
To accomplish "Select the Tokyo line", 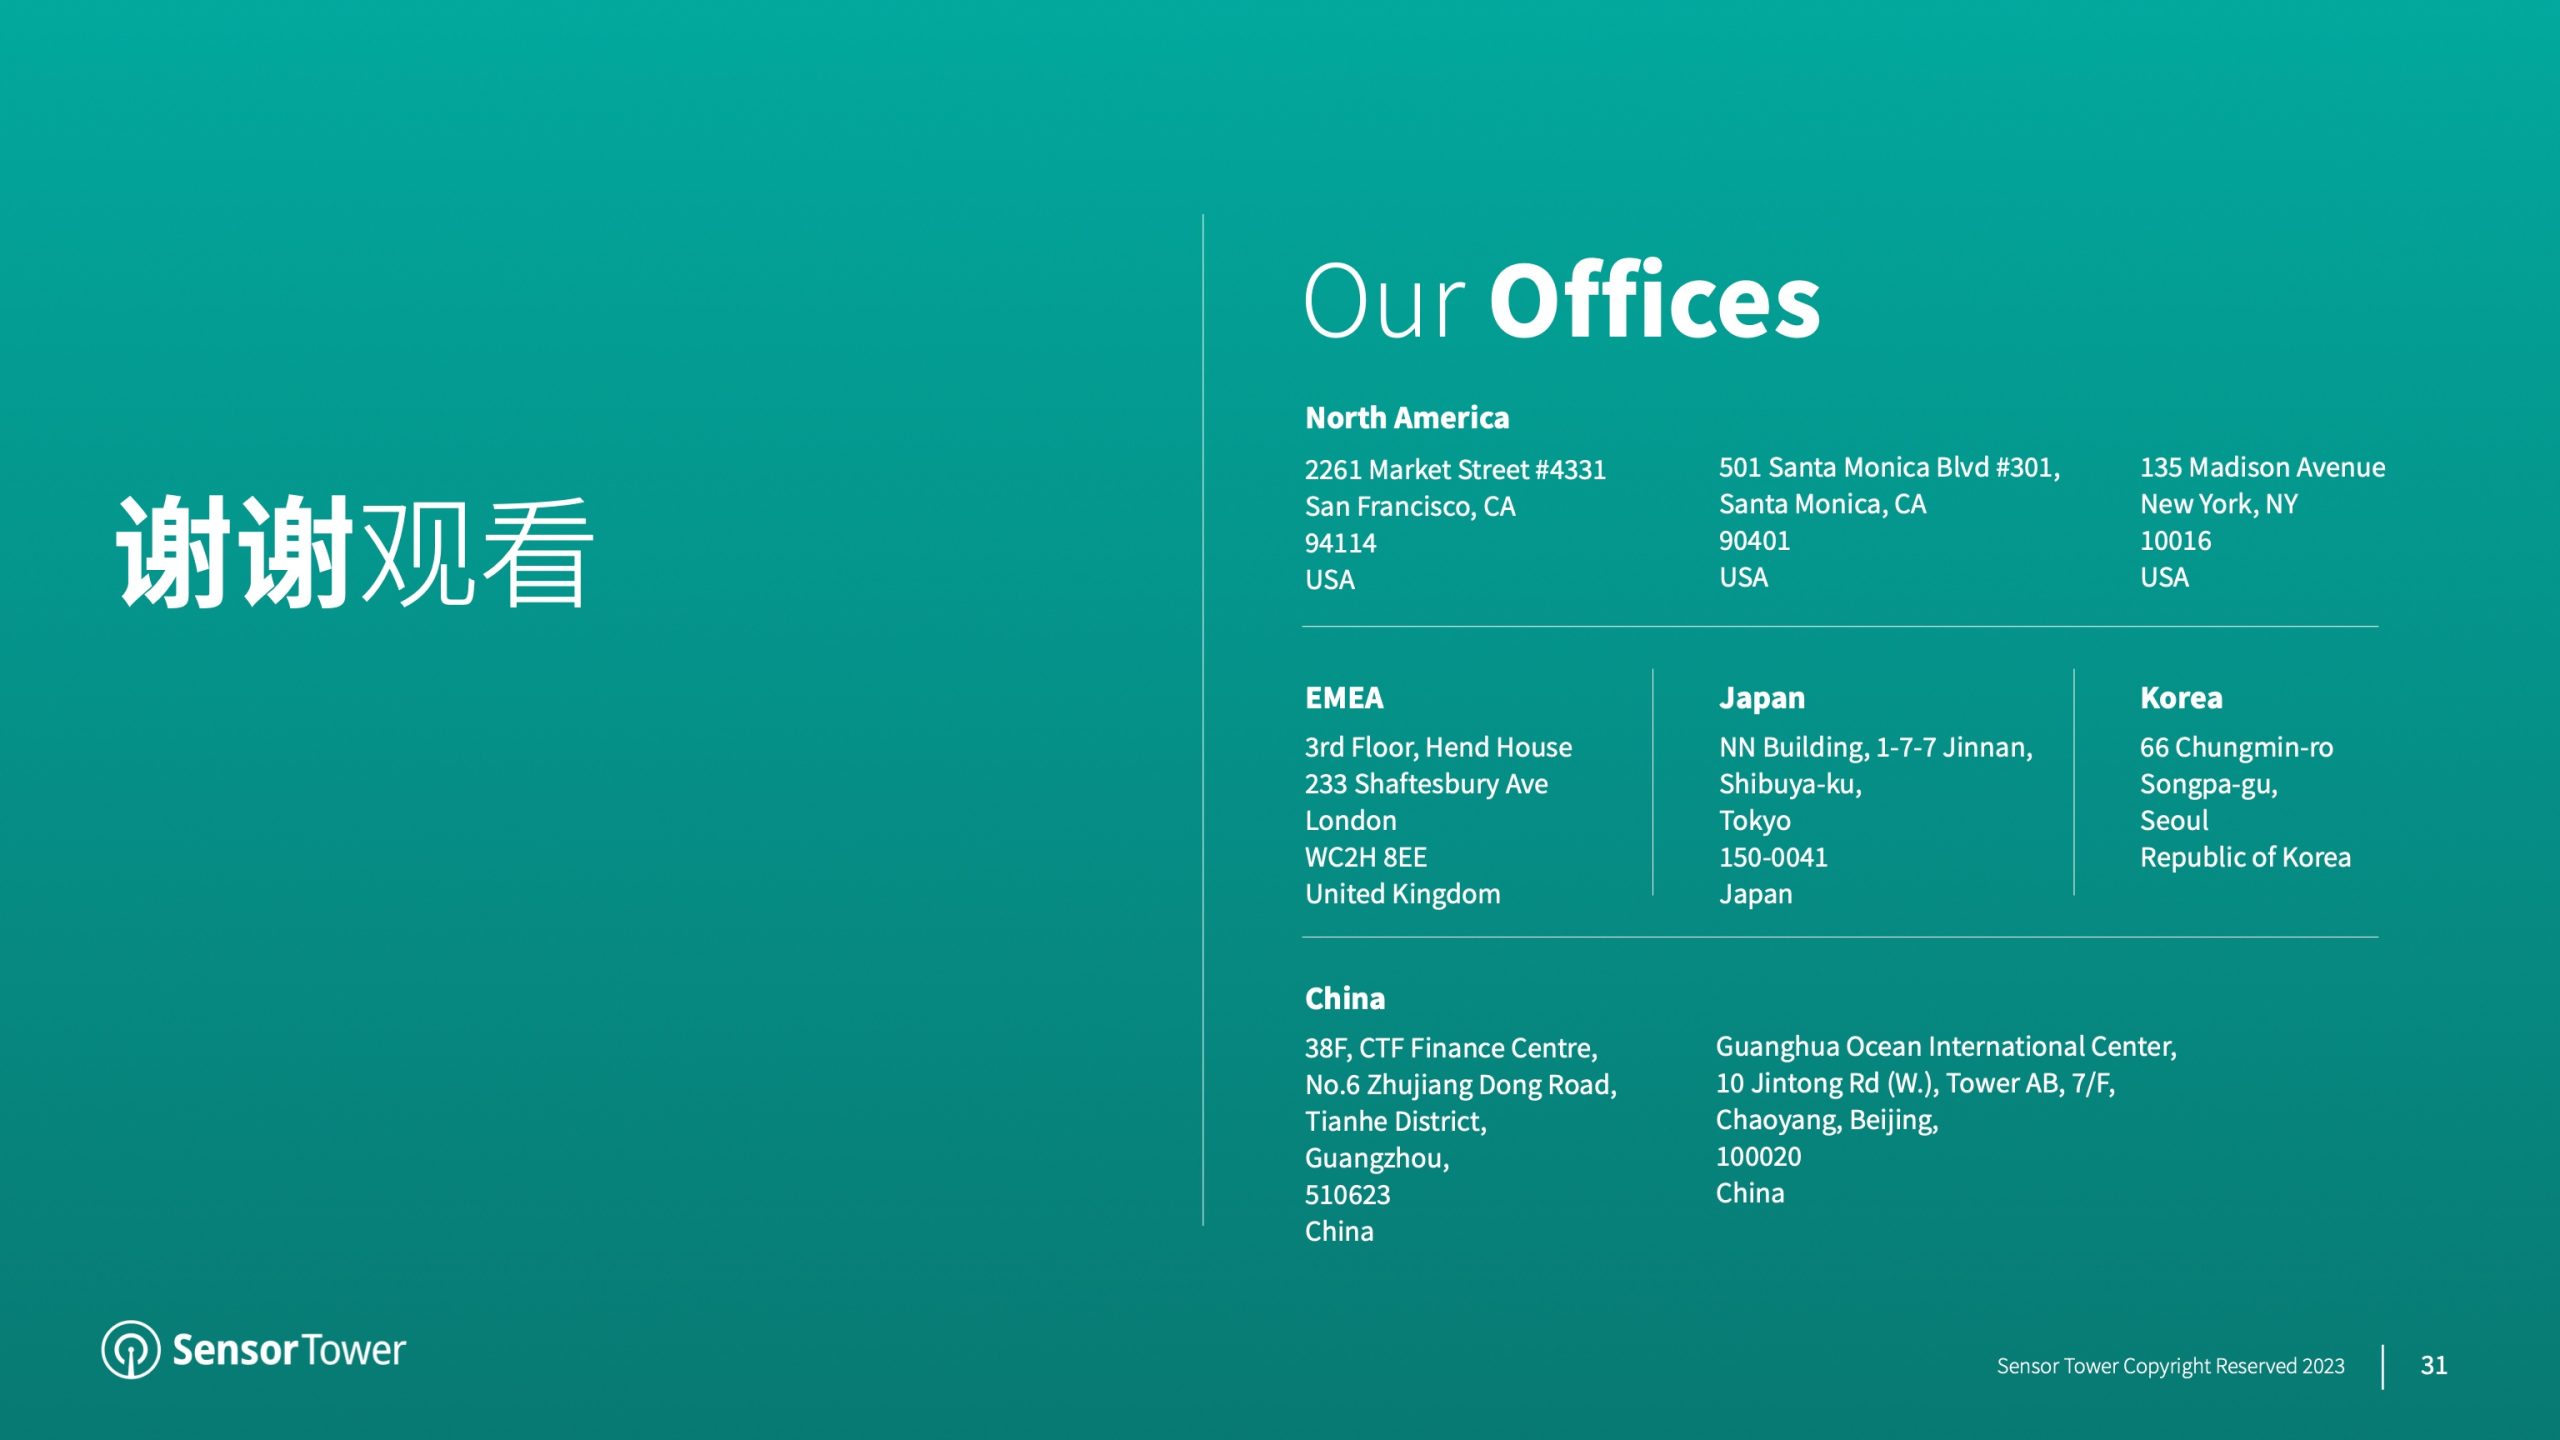I will point(1754,821).
